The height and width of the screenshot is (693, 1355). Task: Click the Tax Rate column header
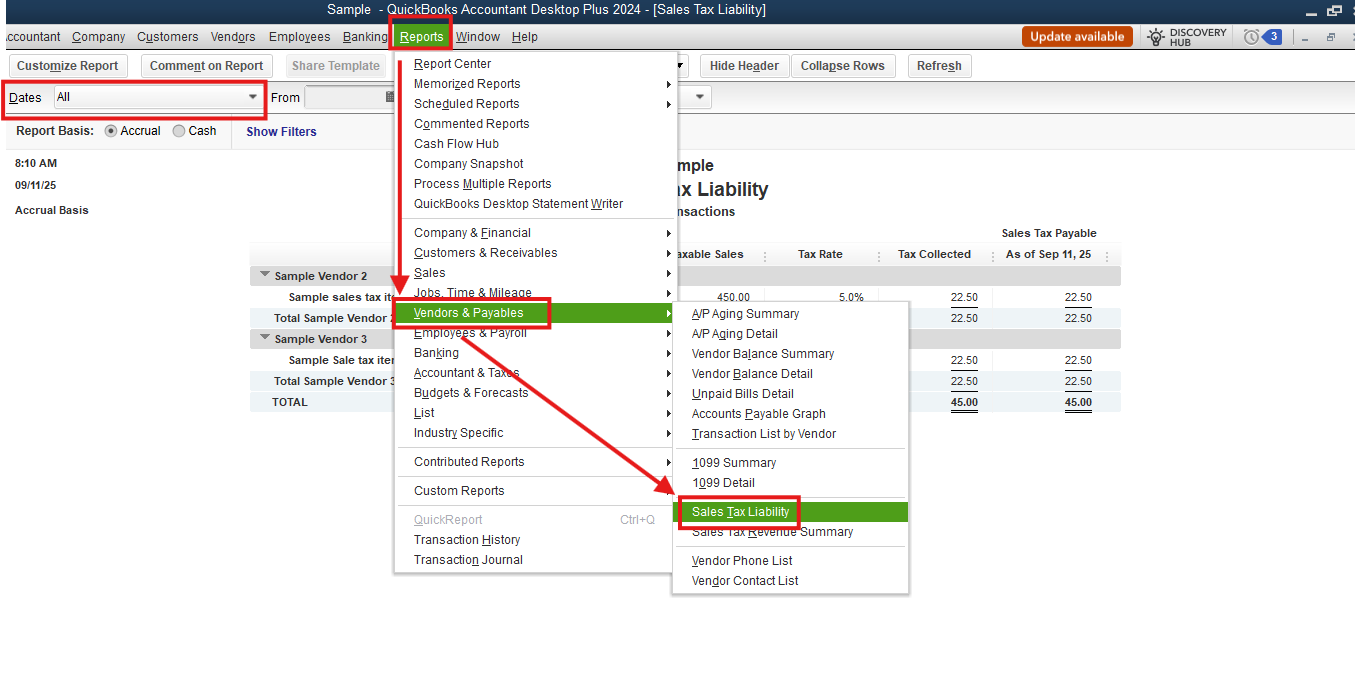pyautogui.click(x=820, y=255)
